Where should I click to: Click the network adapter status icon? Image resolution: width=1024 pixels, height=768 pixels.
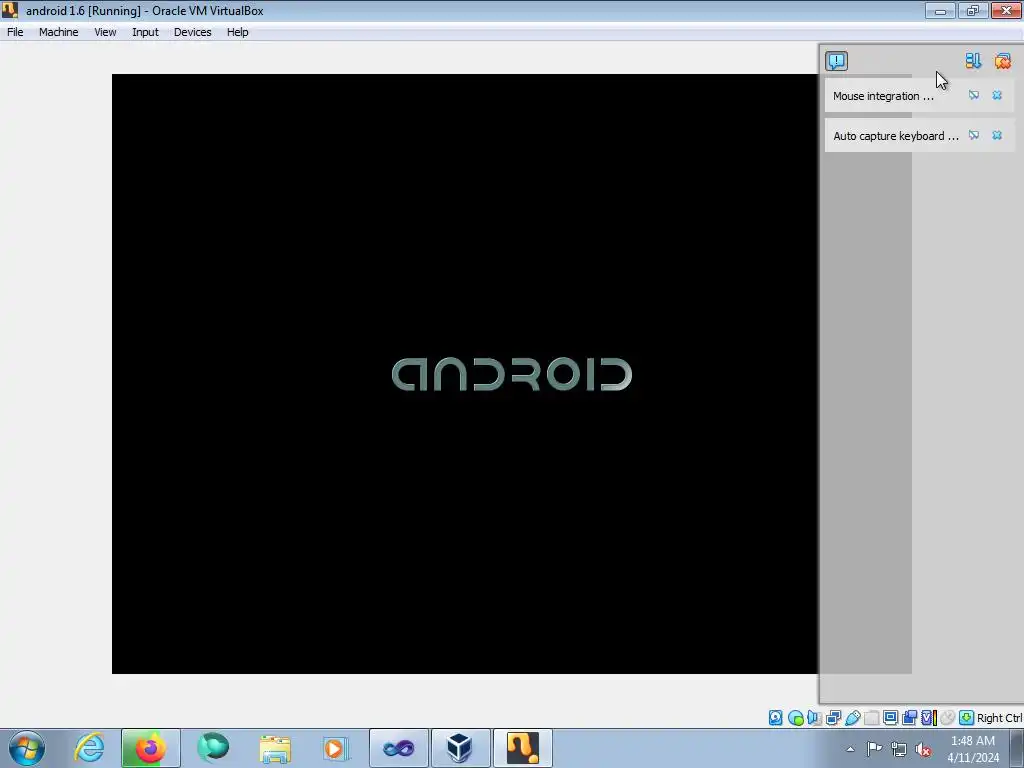833,718
